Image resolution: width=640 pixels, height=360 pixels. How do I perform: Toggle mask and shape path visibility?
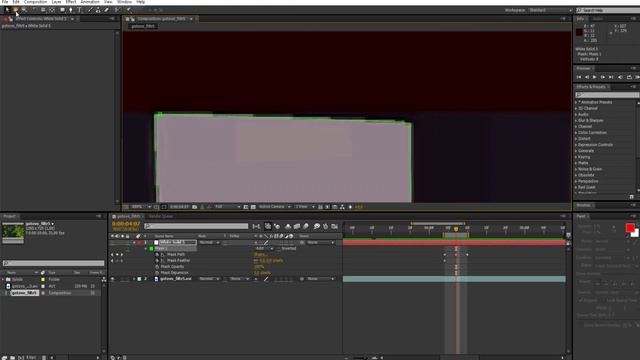[x=164, y=207]
